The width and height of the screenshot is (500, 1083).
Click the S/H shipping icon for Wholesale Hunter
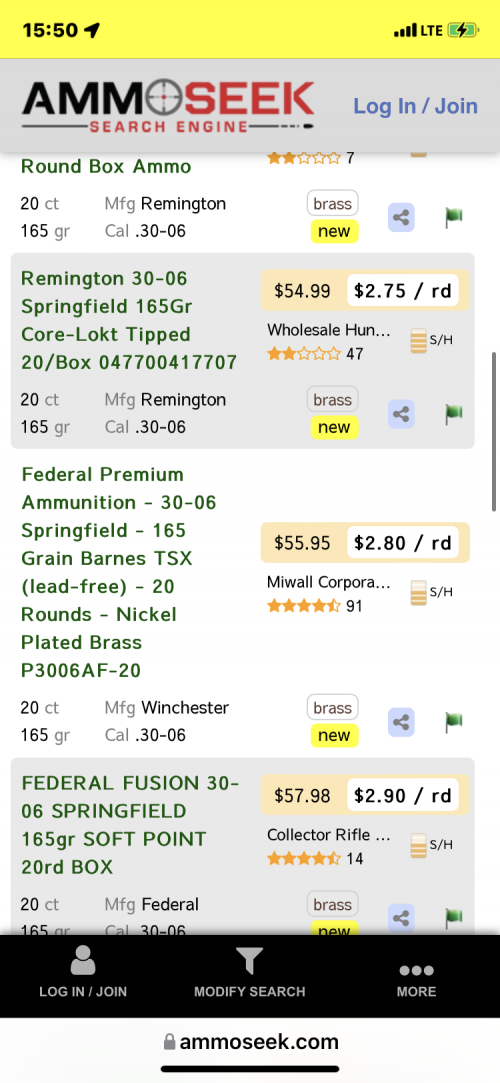point(432,341)
